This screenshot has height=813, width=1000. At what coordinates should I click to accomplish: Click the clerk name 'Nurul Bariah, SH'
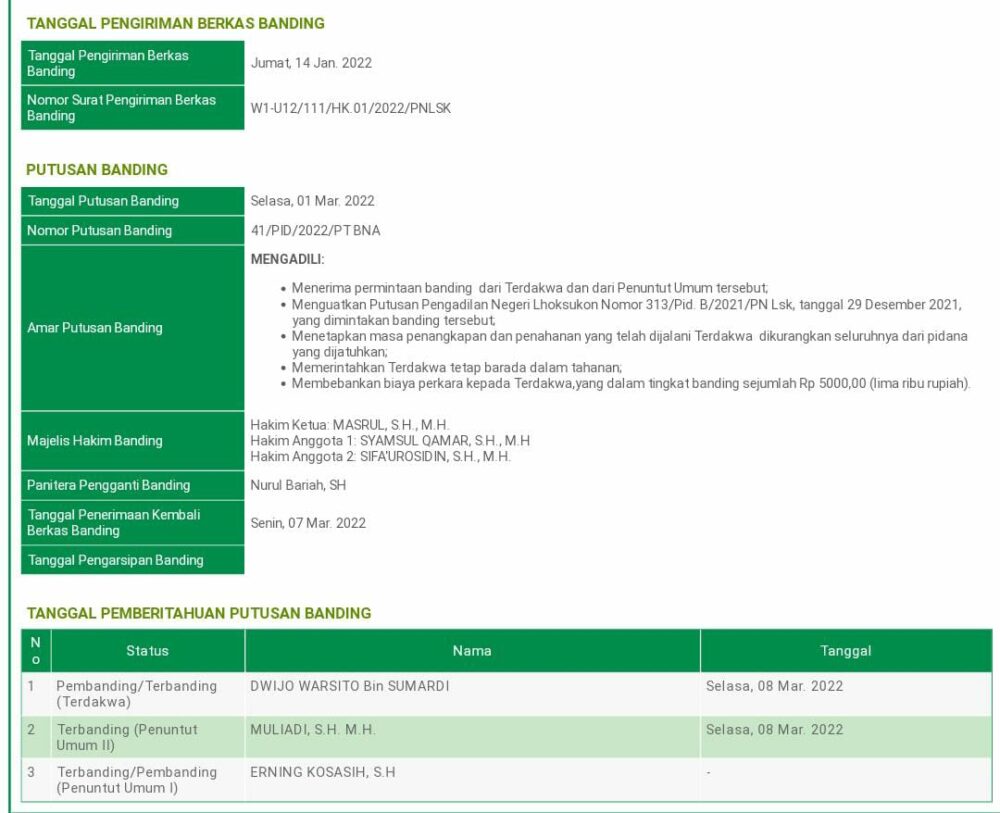298,486
